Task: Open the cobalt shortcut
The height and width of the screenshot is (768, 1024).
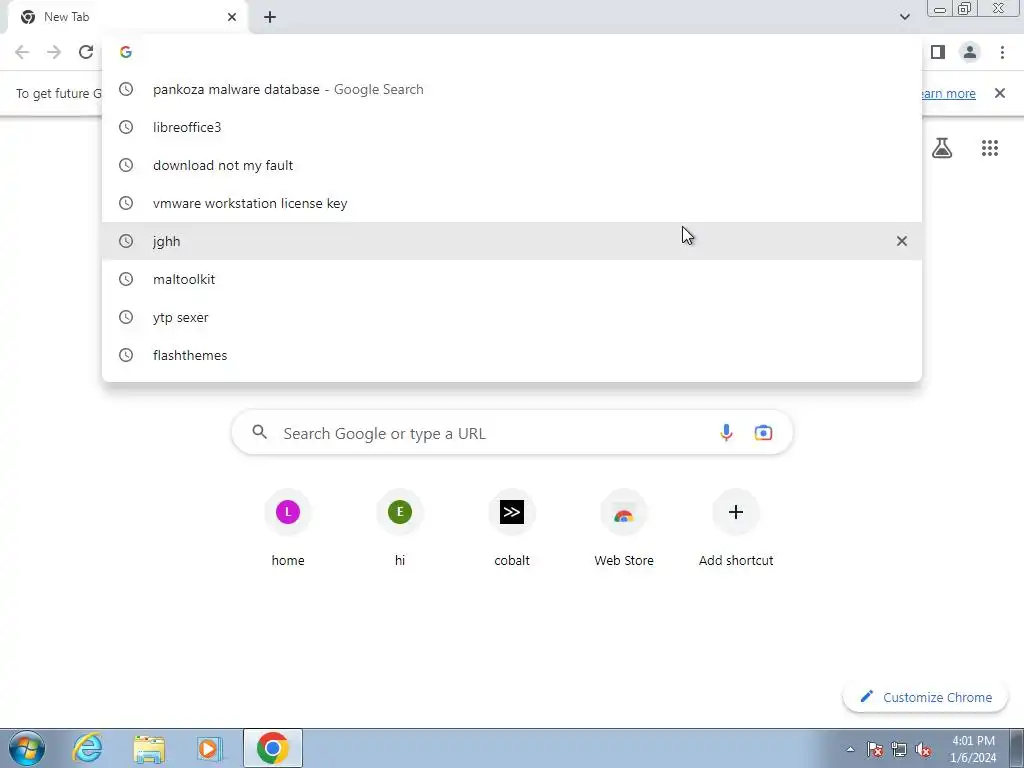Action: coord(512,528)
